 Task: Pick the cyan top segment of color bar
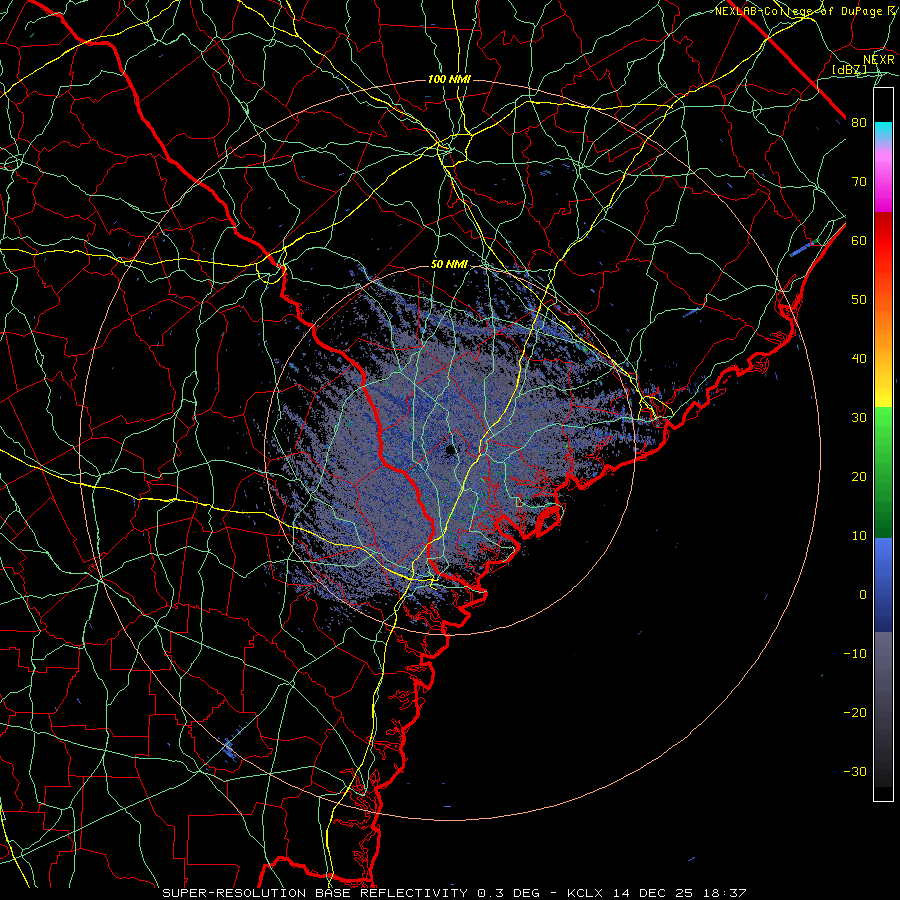[x=883, y=131]
